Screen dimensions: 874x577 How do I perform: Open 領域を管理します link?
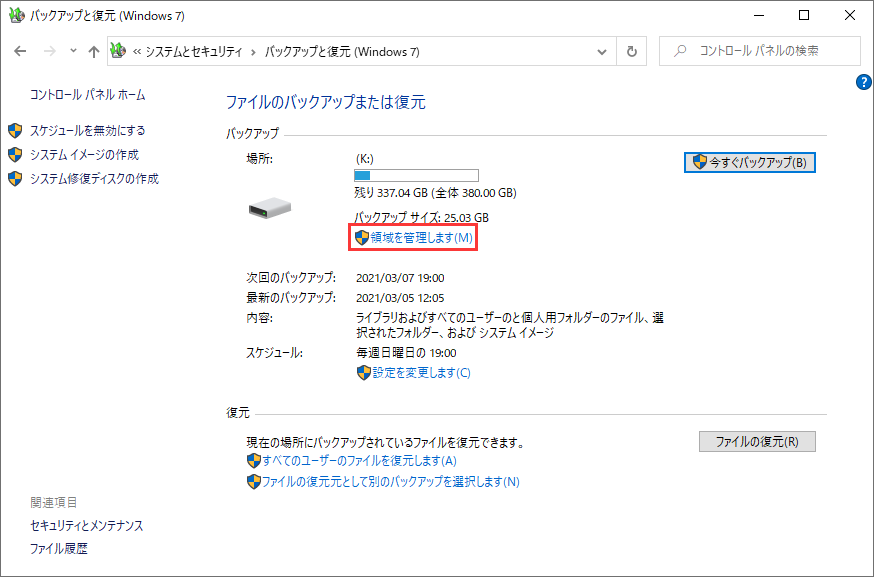421,238
